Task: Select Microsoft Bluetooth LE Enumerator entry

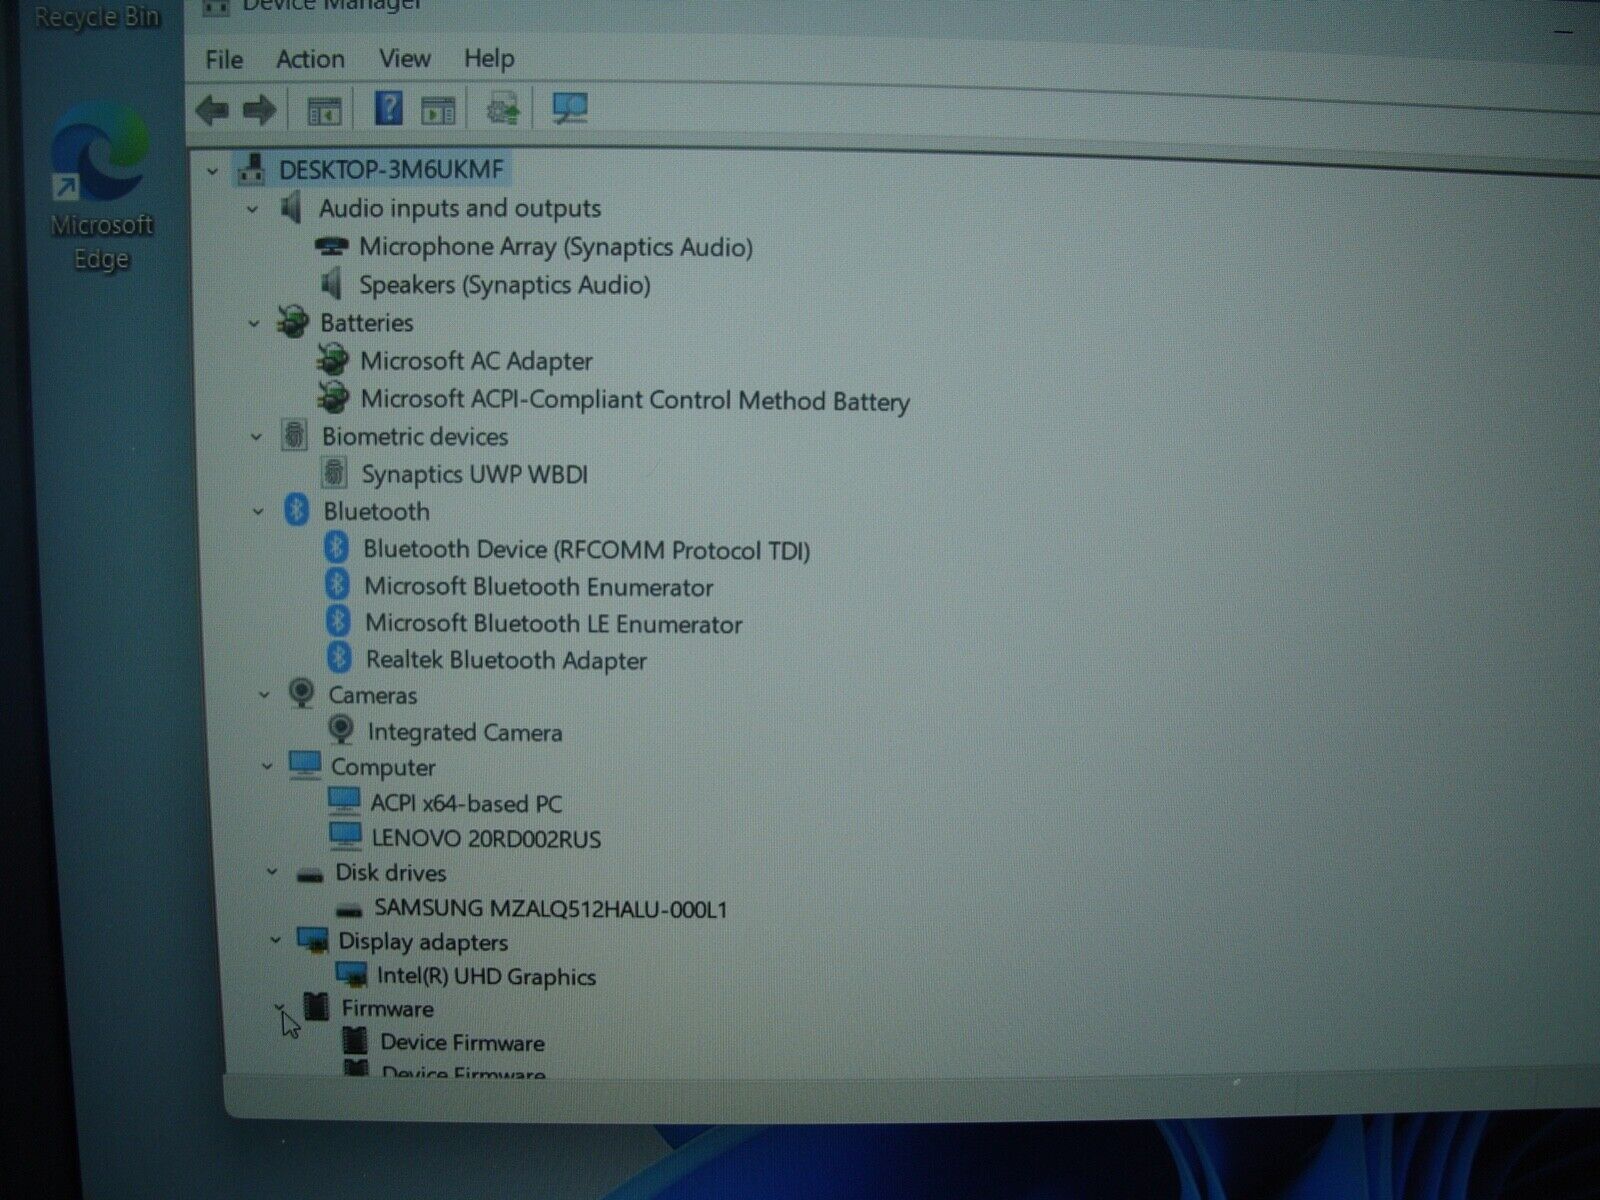Action: click(x=554, y=624)
